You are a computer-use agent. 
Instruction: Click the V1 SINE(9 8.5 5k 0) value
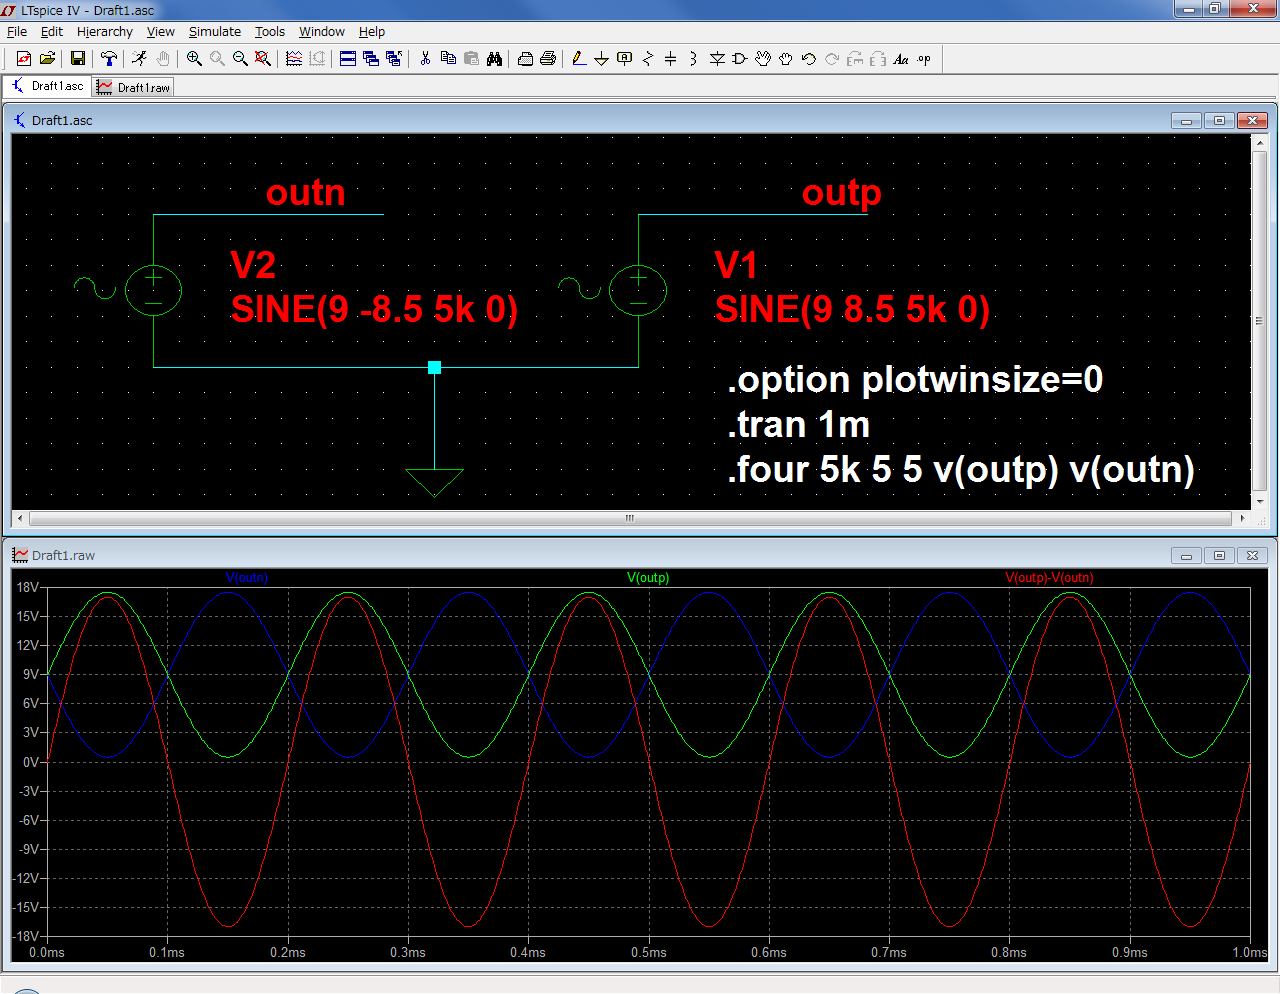coord(852,309)
